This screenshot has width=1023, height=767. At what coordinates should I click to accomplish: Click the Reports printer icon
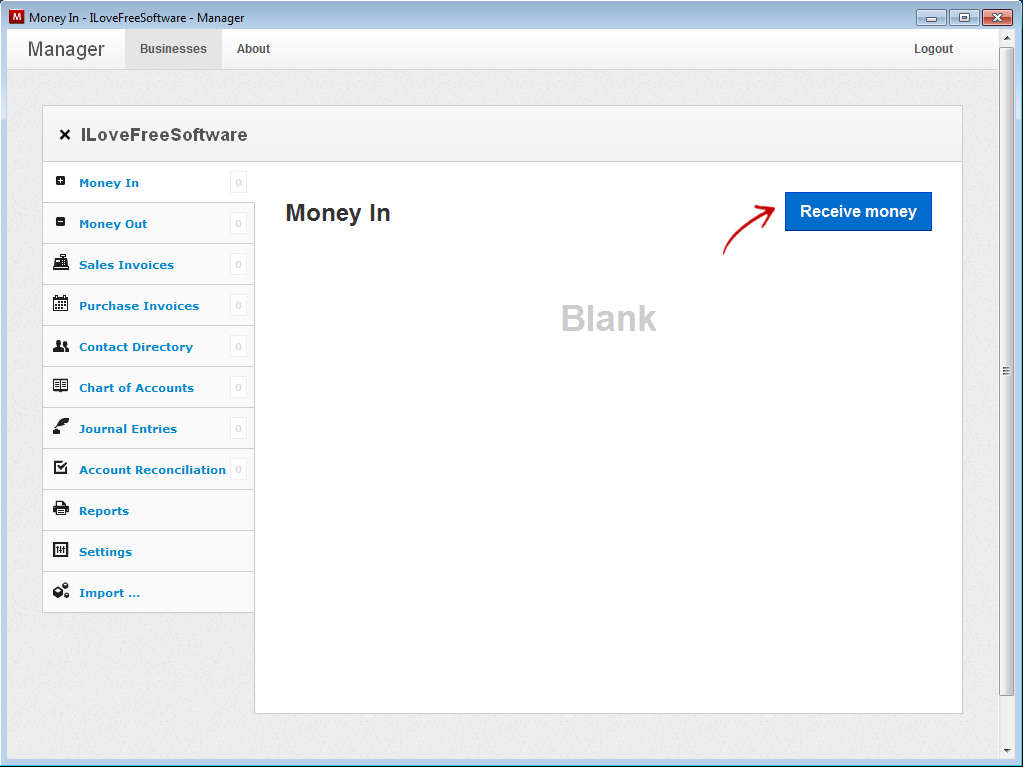[x=61, y=508]
